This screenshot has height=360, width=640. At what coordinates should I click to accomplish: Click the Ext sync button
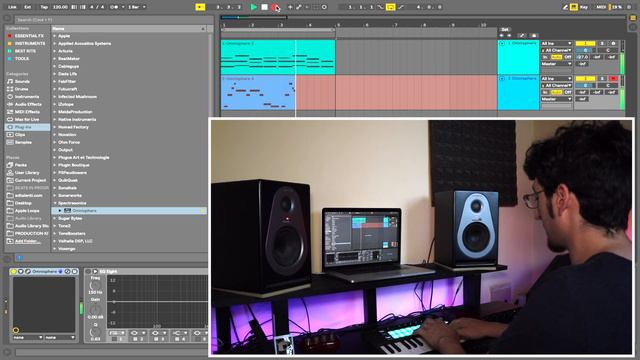click(x=27, y=7)
